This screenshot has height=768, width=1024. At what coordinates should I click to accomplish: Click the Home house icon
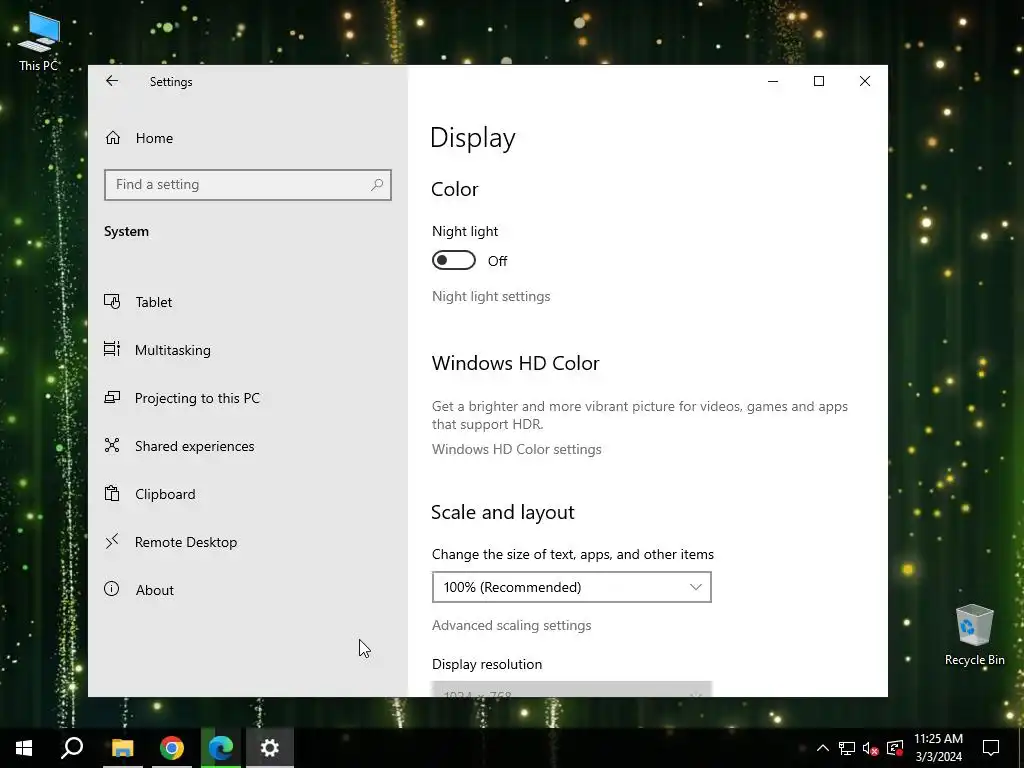113,138
